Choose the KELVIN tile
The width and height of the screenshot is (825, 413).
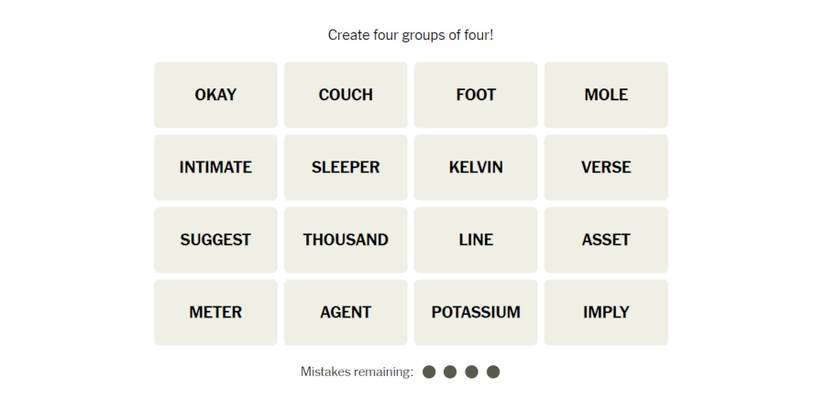pos(475,167)
